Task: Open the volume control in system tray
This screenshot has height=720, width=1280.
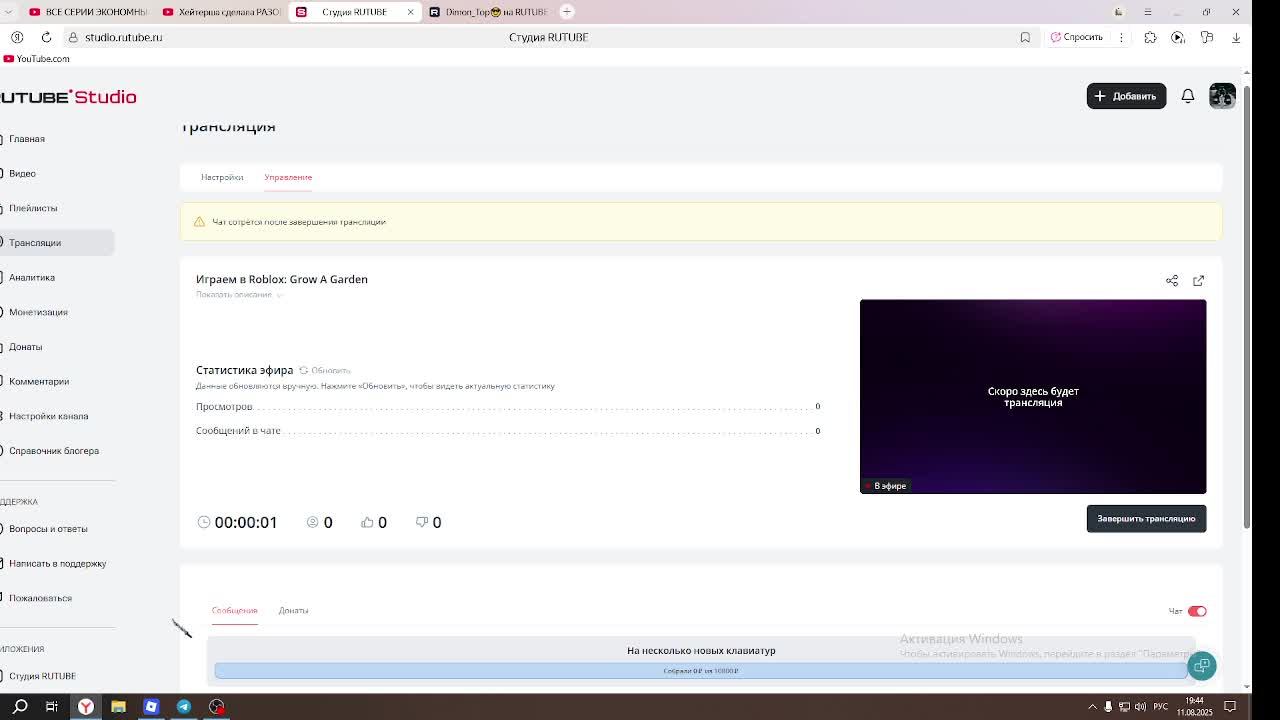Action: click(x=1140, y=707)
